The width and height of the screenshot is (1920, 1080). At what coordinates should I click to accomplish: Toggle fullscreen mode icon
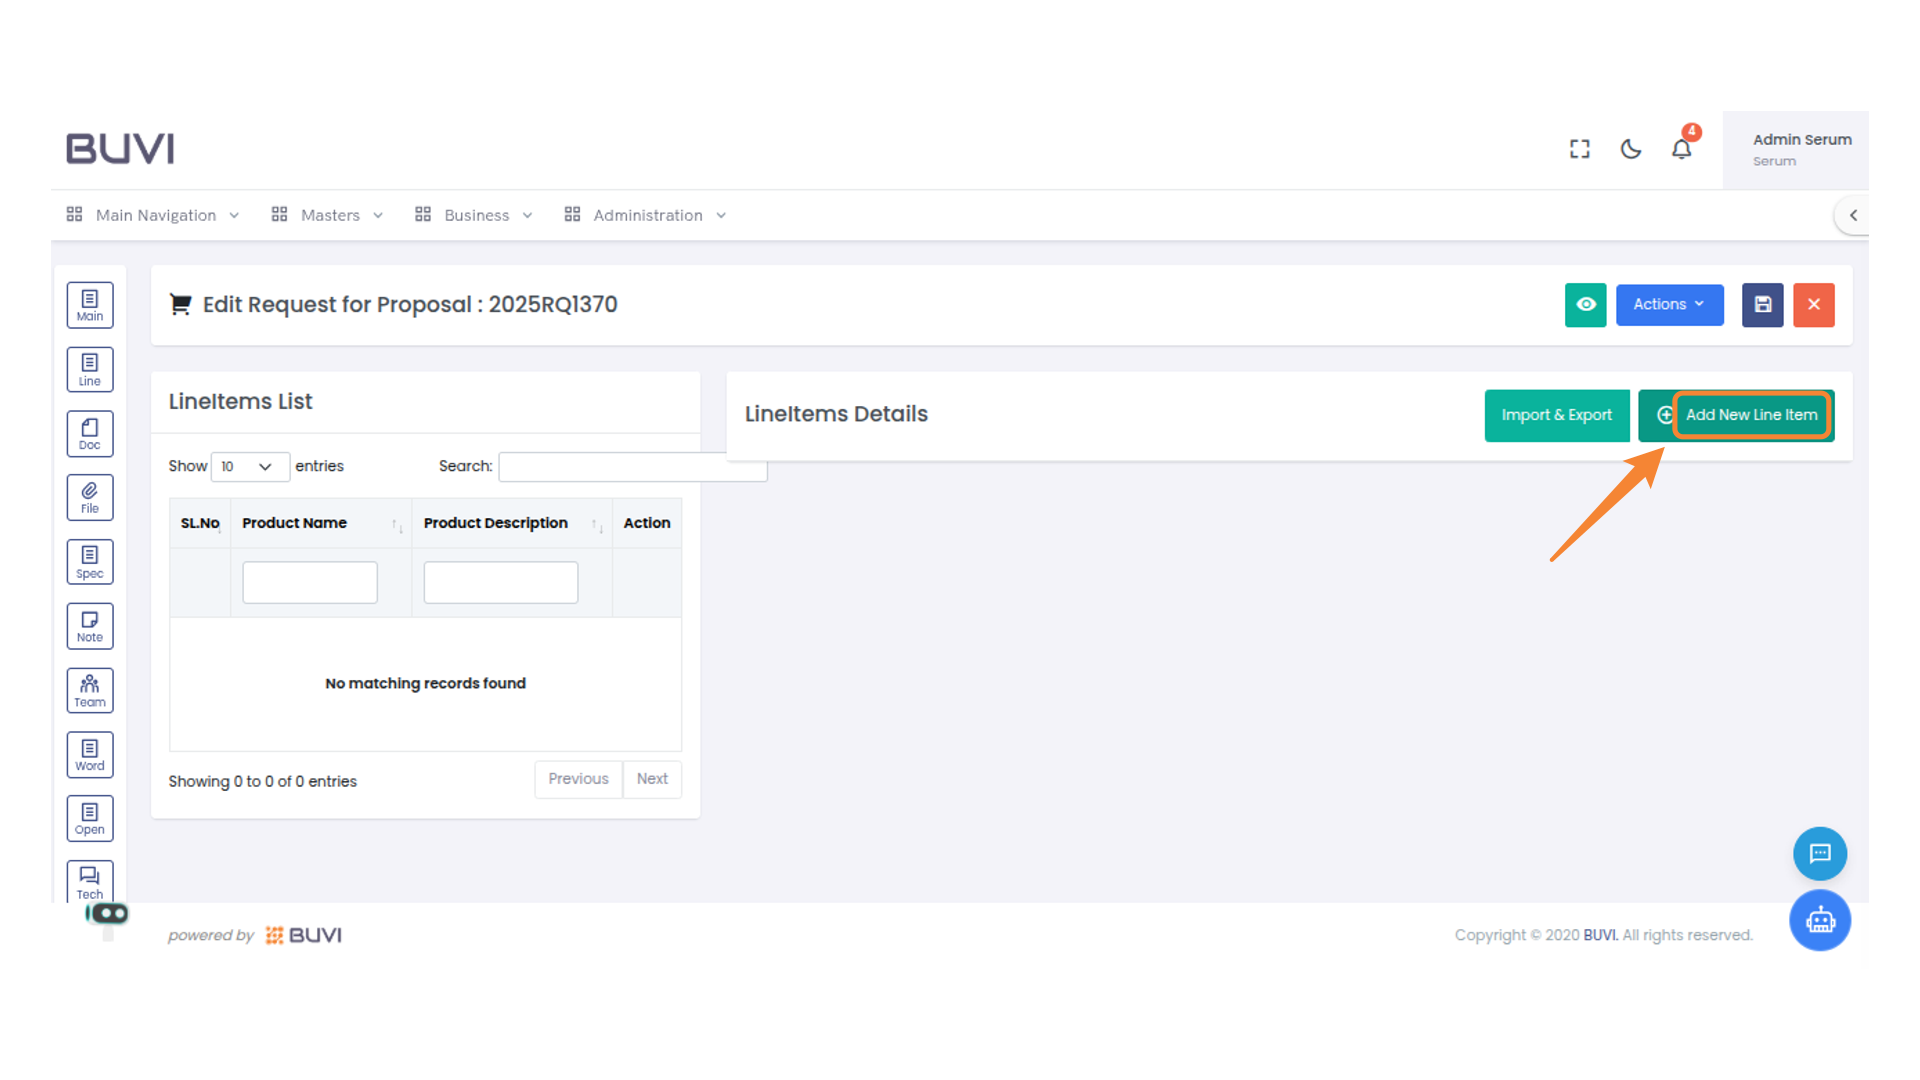click(1579, 149)
